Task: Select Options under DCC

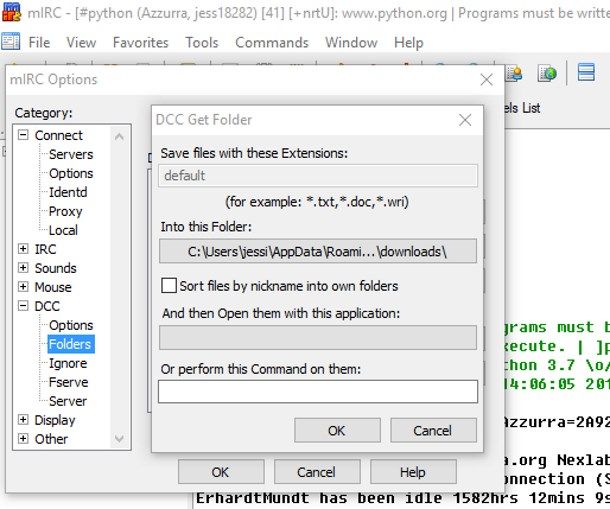Action: point(71,325)
